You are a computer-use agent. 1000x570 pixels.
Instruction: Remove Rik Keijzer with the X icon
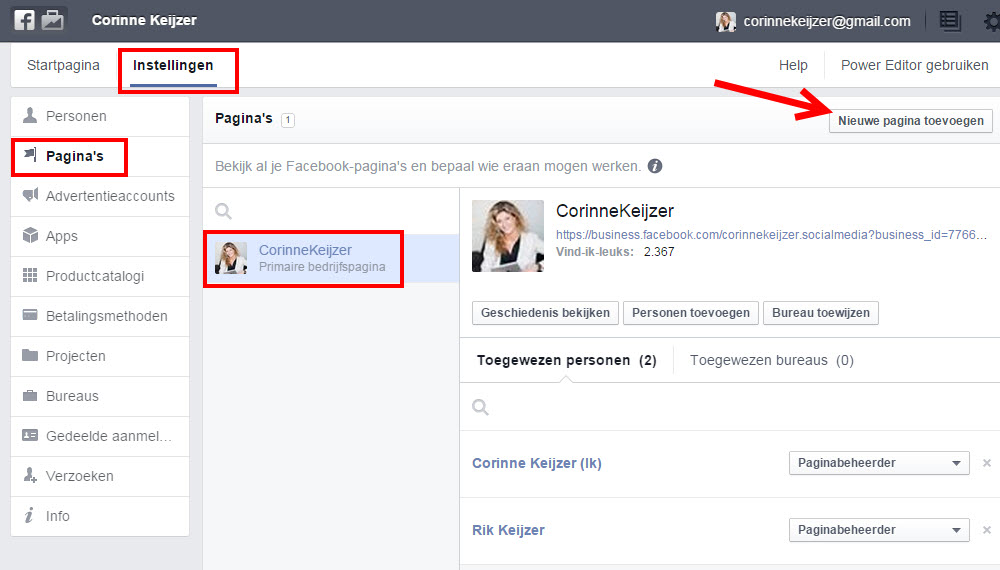986,530
